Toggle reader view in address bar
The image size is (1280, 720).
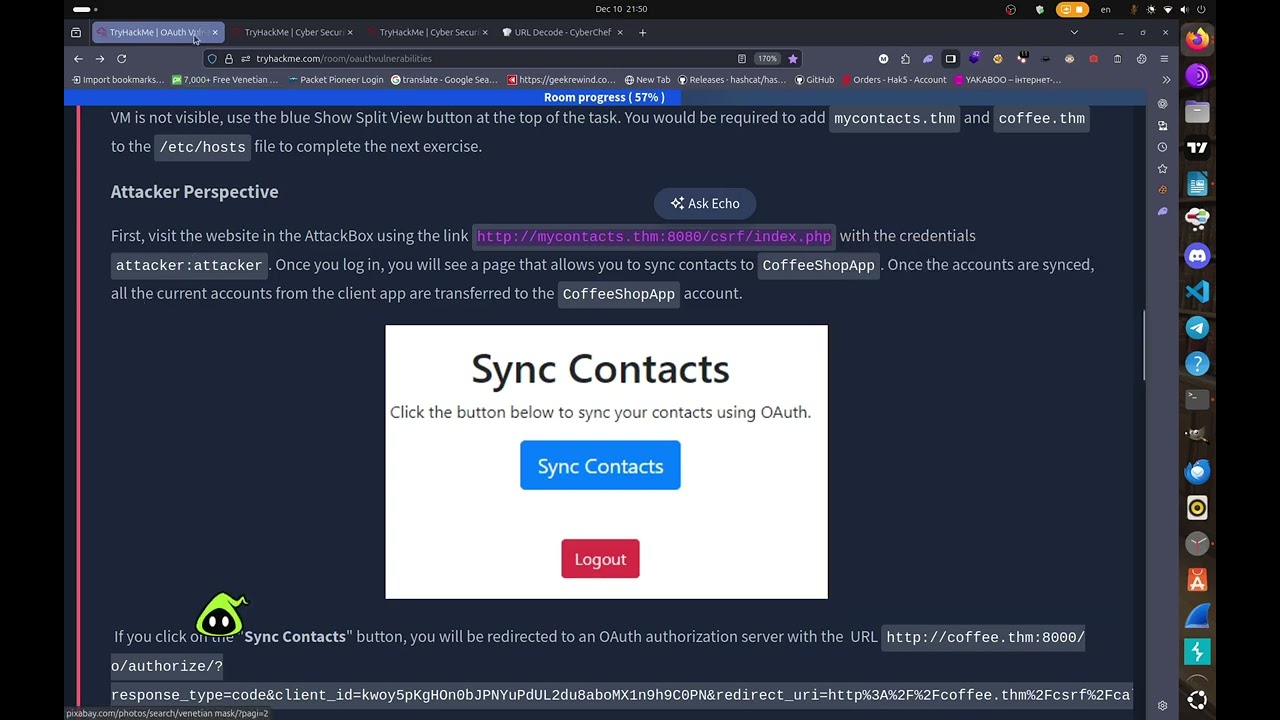point(741,59)
